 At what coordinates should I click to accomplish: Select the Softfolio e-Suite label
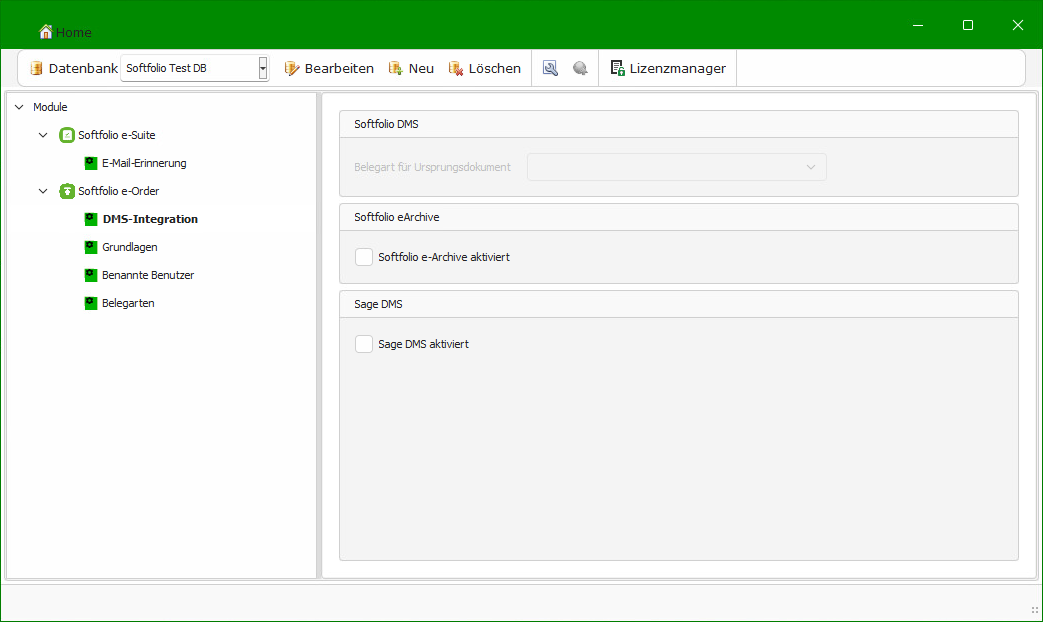116,135
